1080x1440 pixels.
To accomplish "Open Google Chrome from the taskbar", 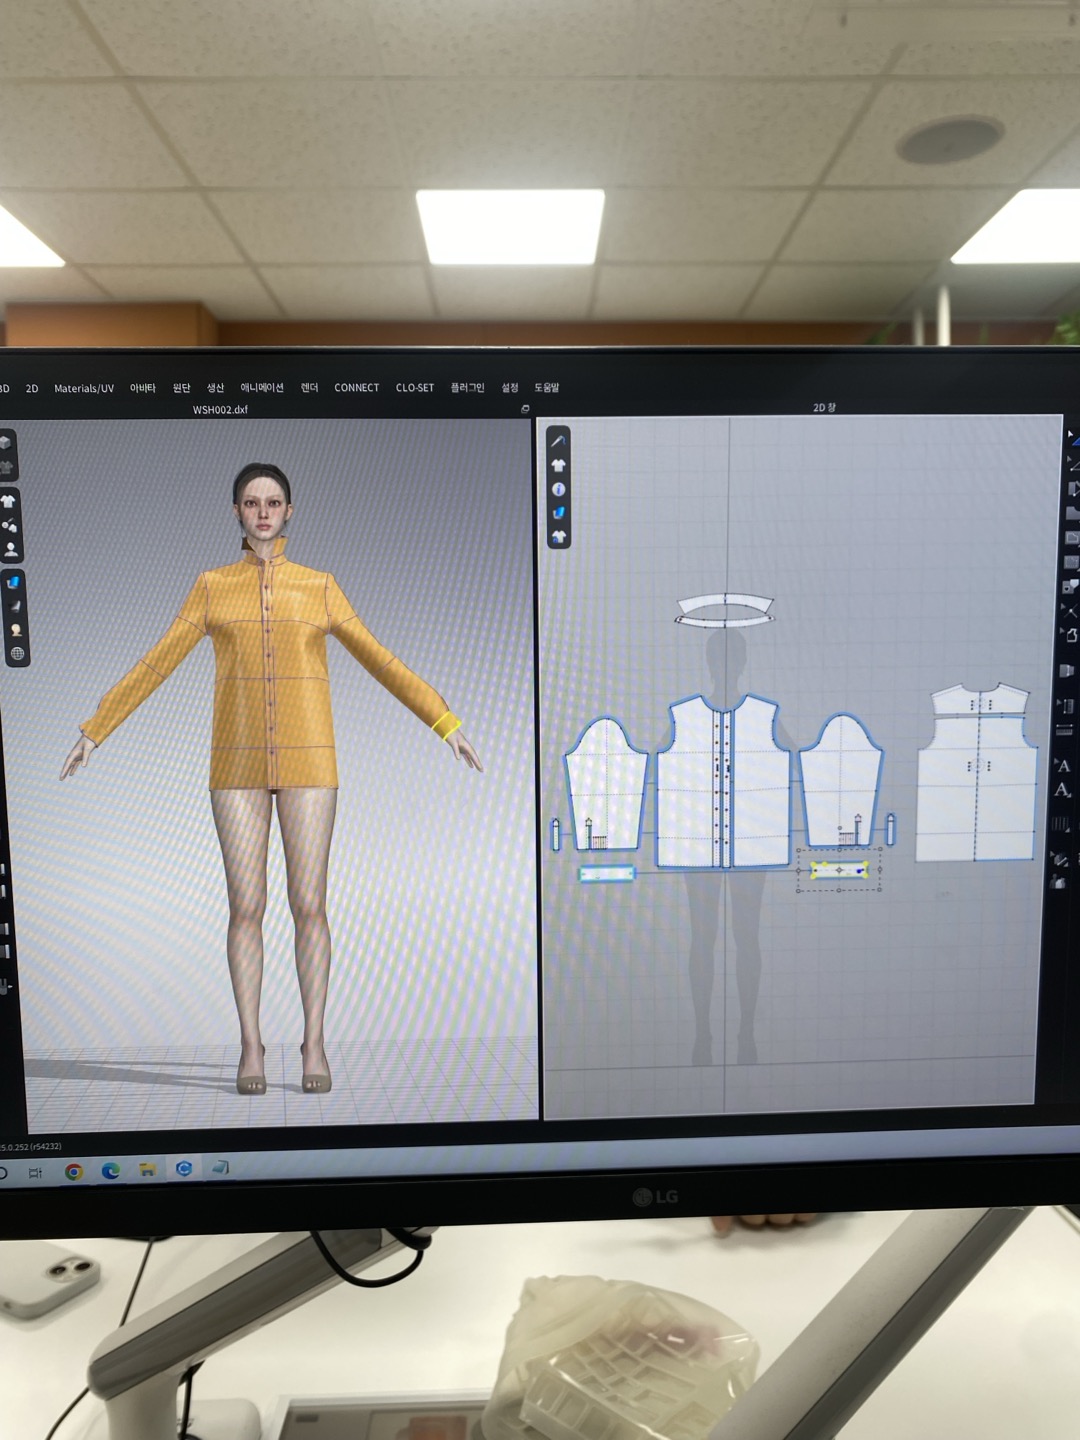I will [74, 1171].
